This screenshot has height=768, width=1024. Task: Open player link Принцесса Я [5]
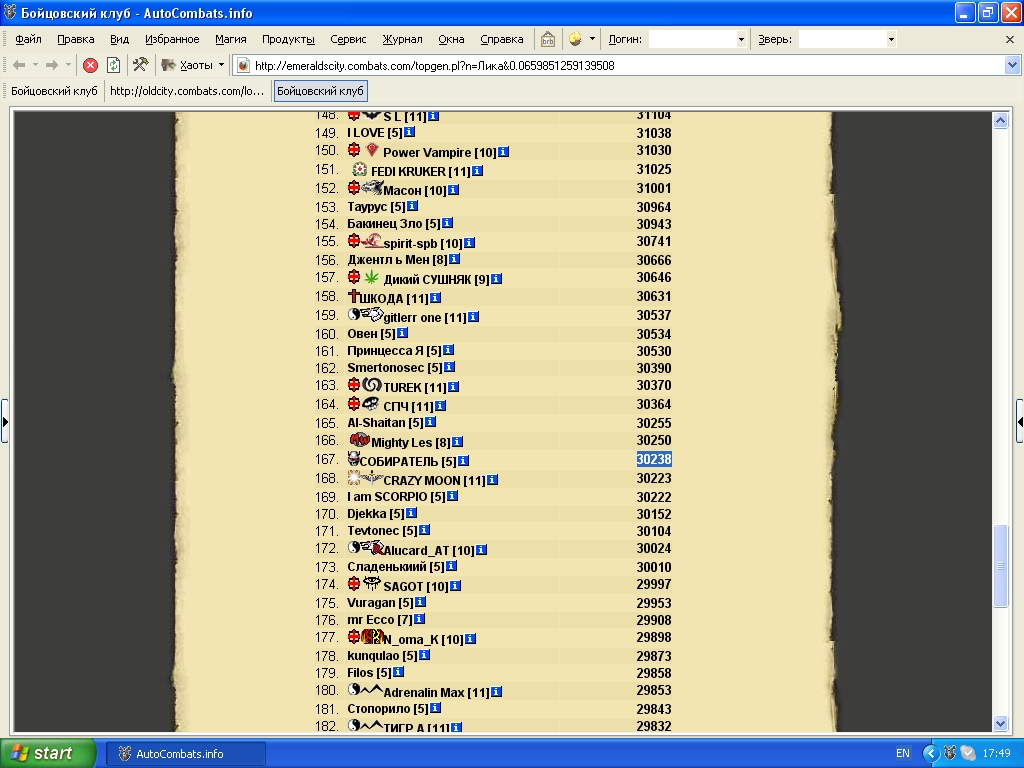(x=394, y=351)
